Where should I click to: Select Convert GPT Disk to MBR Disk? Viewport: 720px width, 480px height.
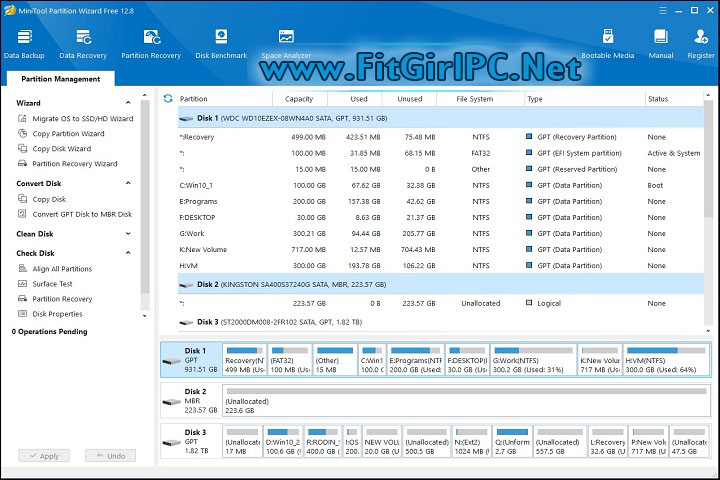tap(82, 214)
